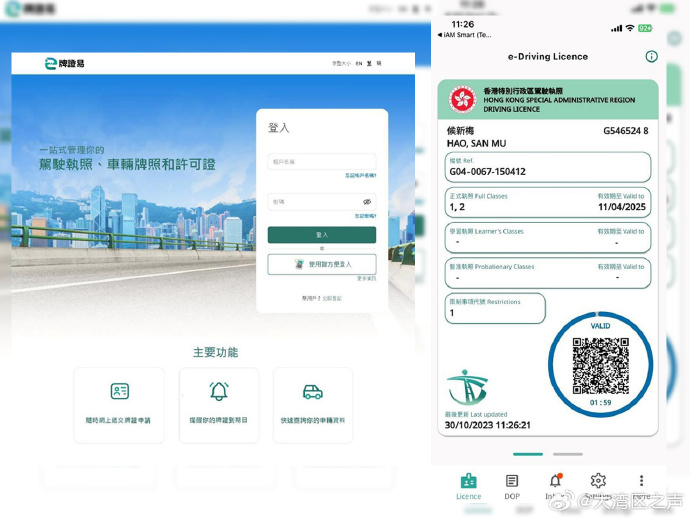Tap the name HAO, SAN MU
This screenshot has height=518, width=690.
click(x=476, y=143)
